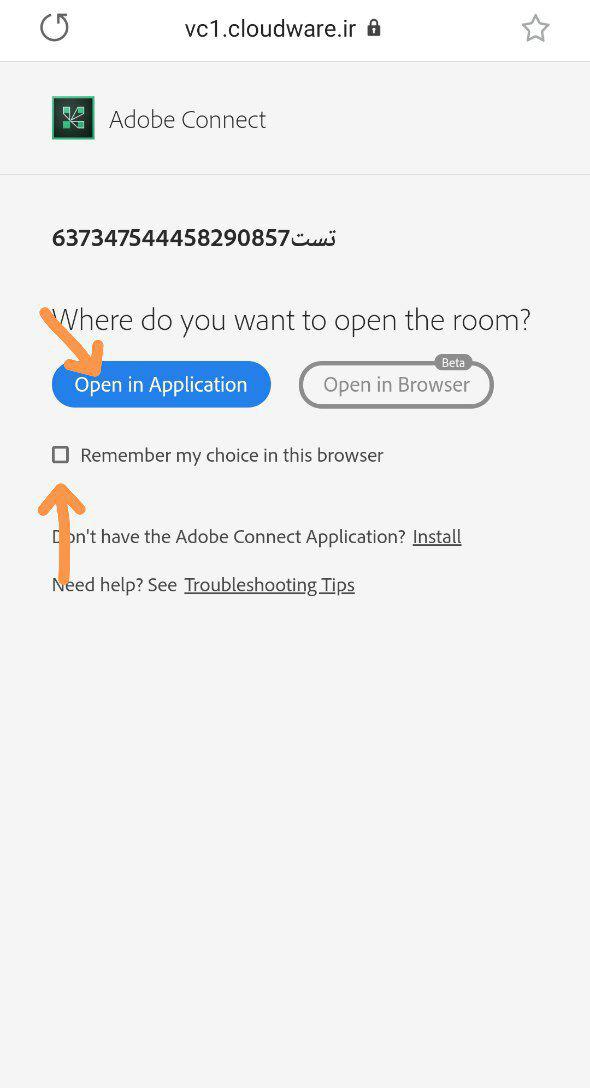Click the Adobe Connect logo icon

(73, 118)
